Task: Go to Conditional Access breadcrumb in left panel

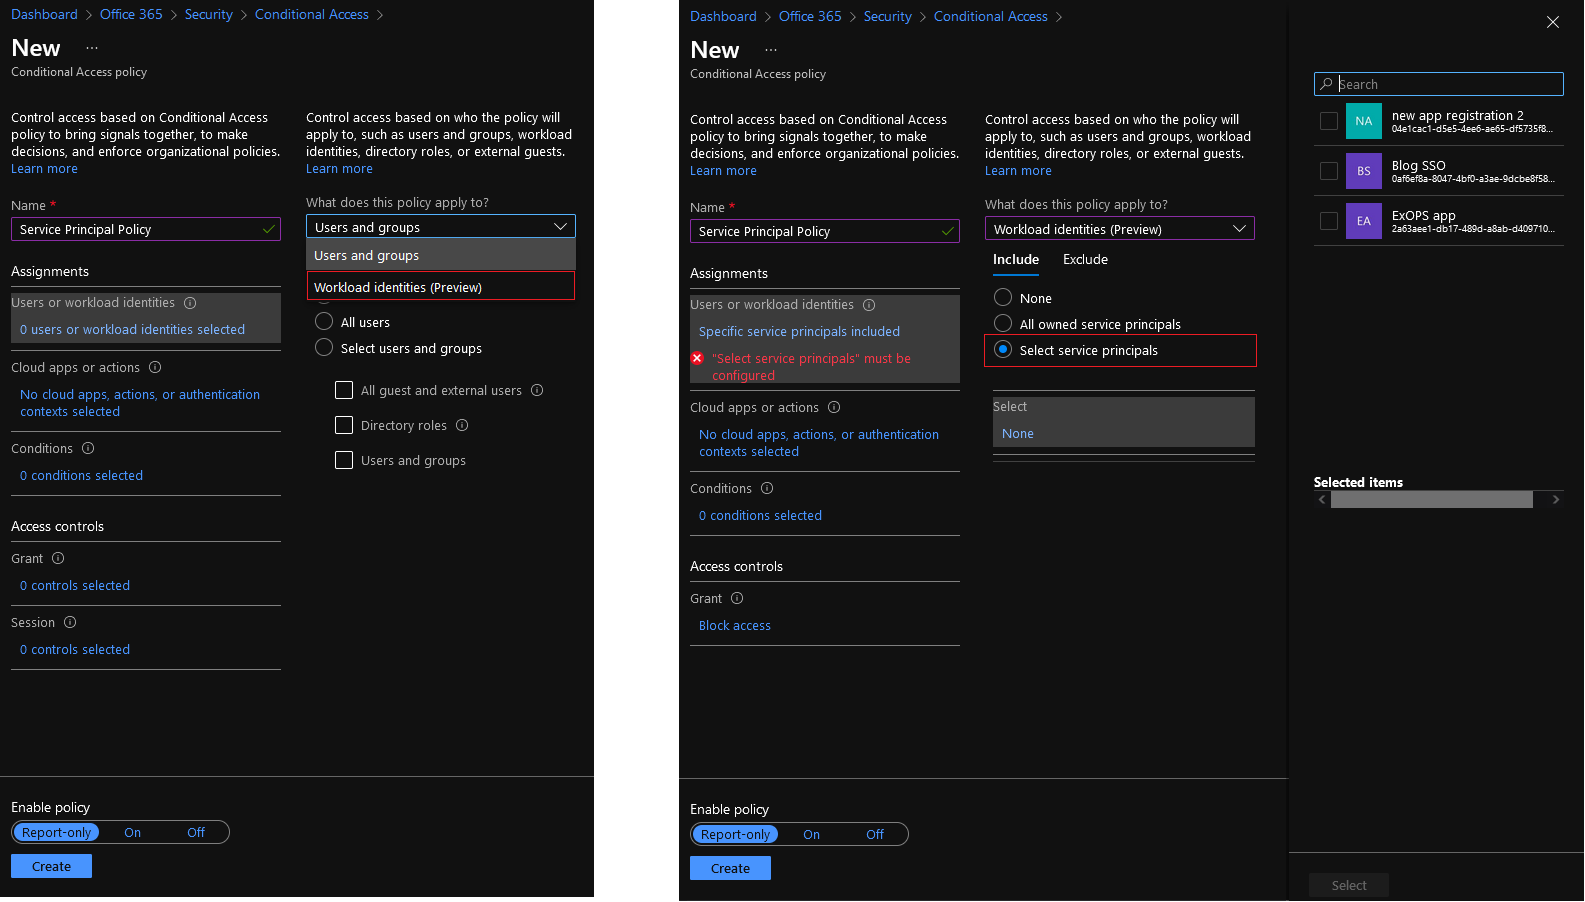Action: click(x=312, y=15)
